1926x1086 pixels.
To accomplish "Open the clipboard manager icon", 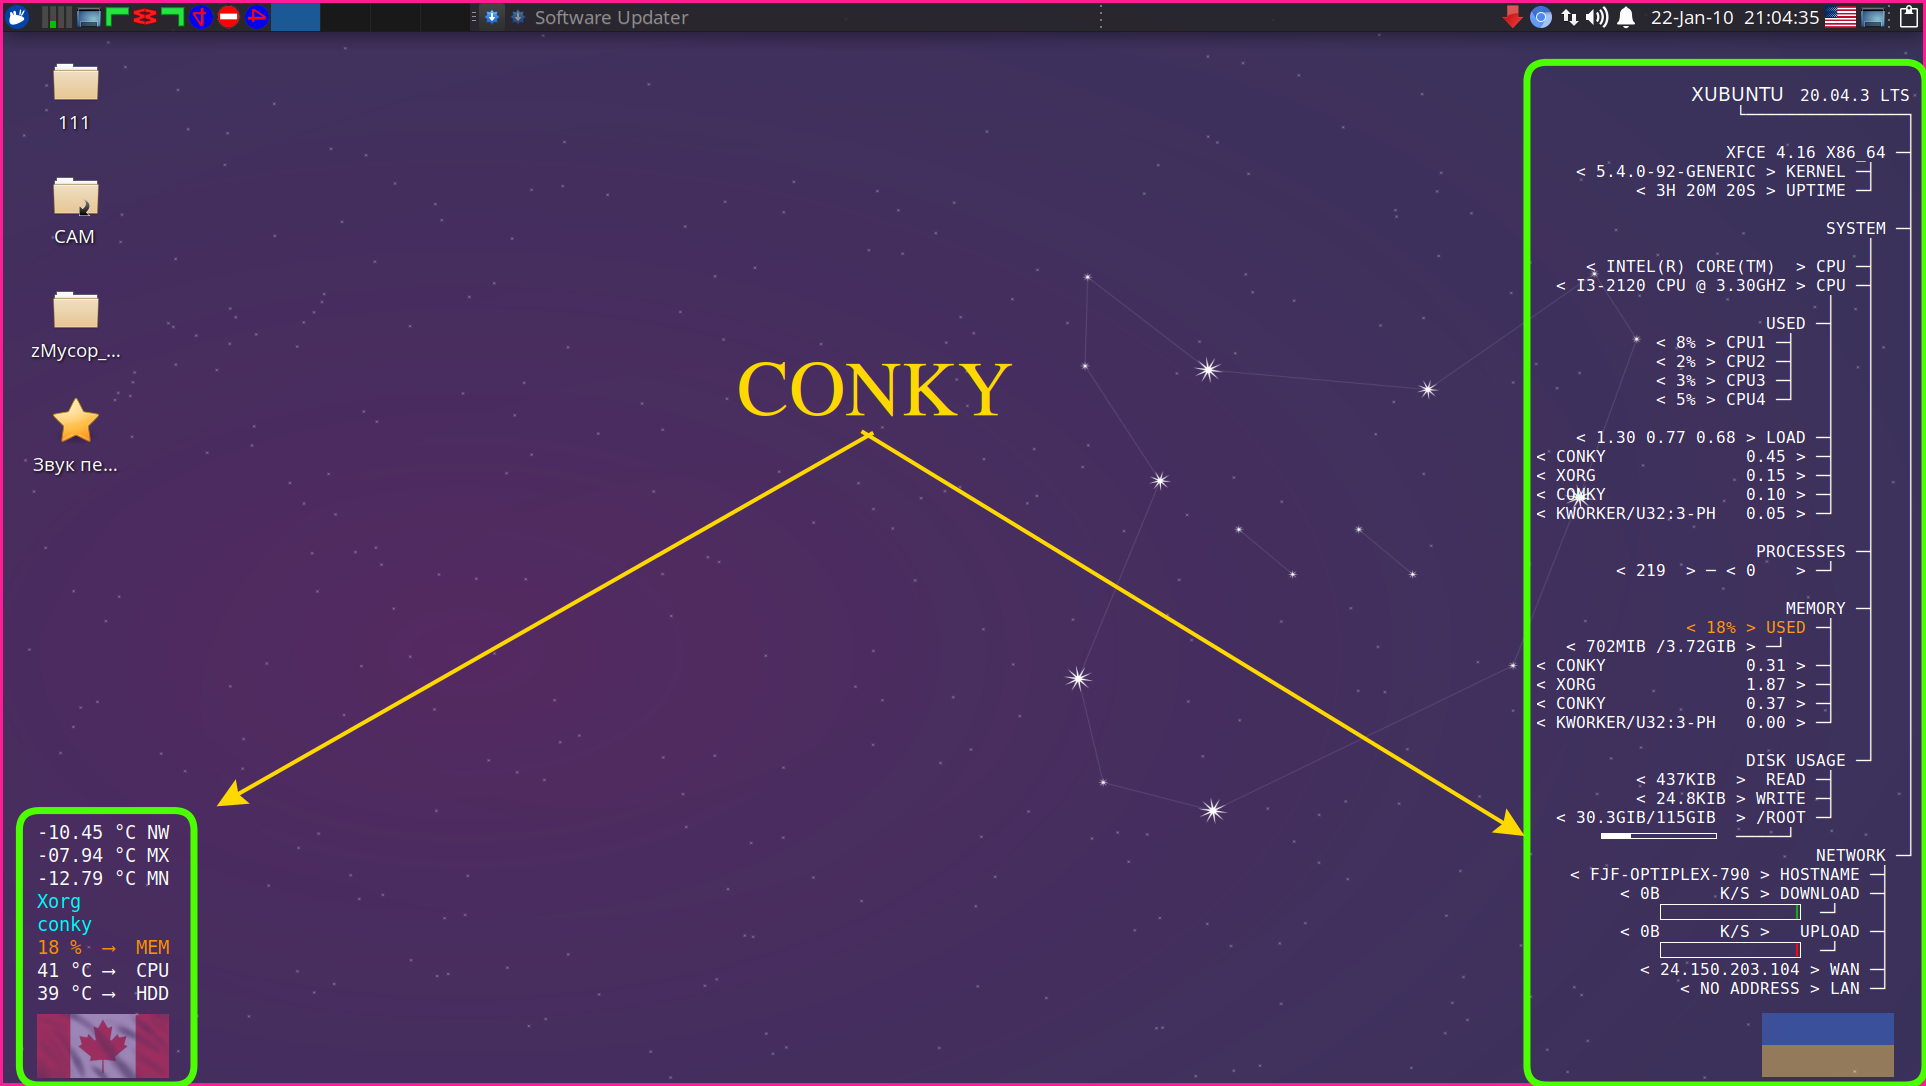I will (1908, 17).
